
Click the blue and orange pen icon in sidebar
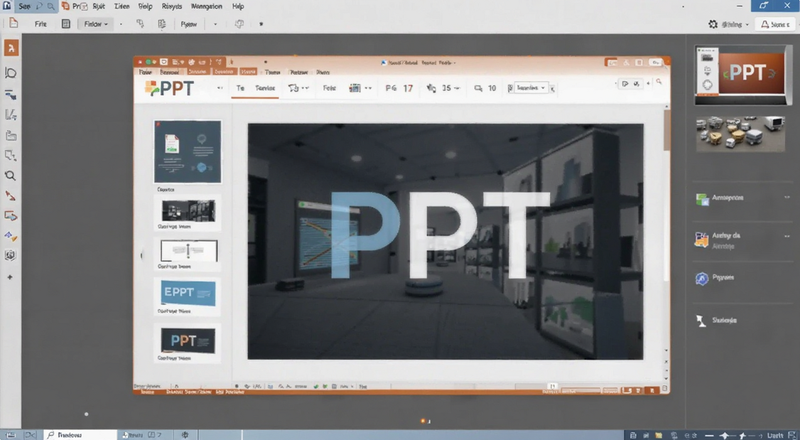tap(11, 237)
